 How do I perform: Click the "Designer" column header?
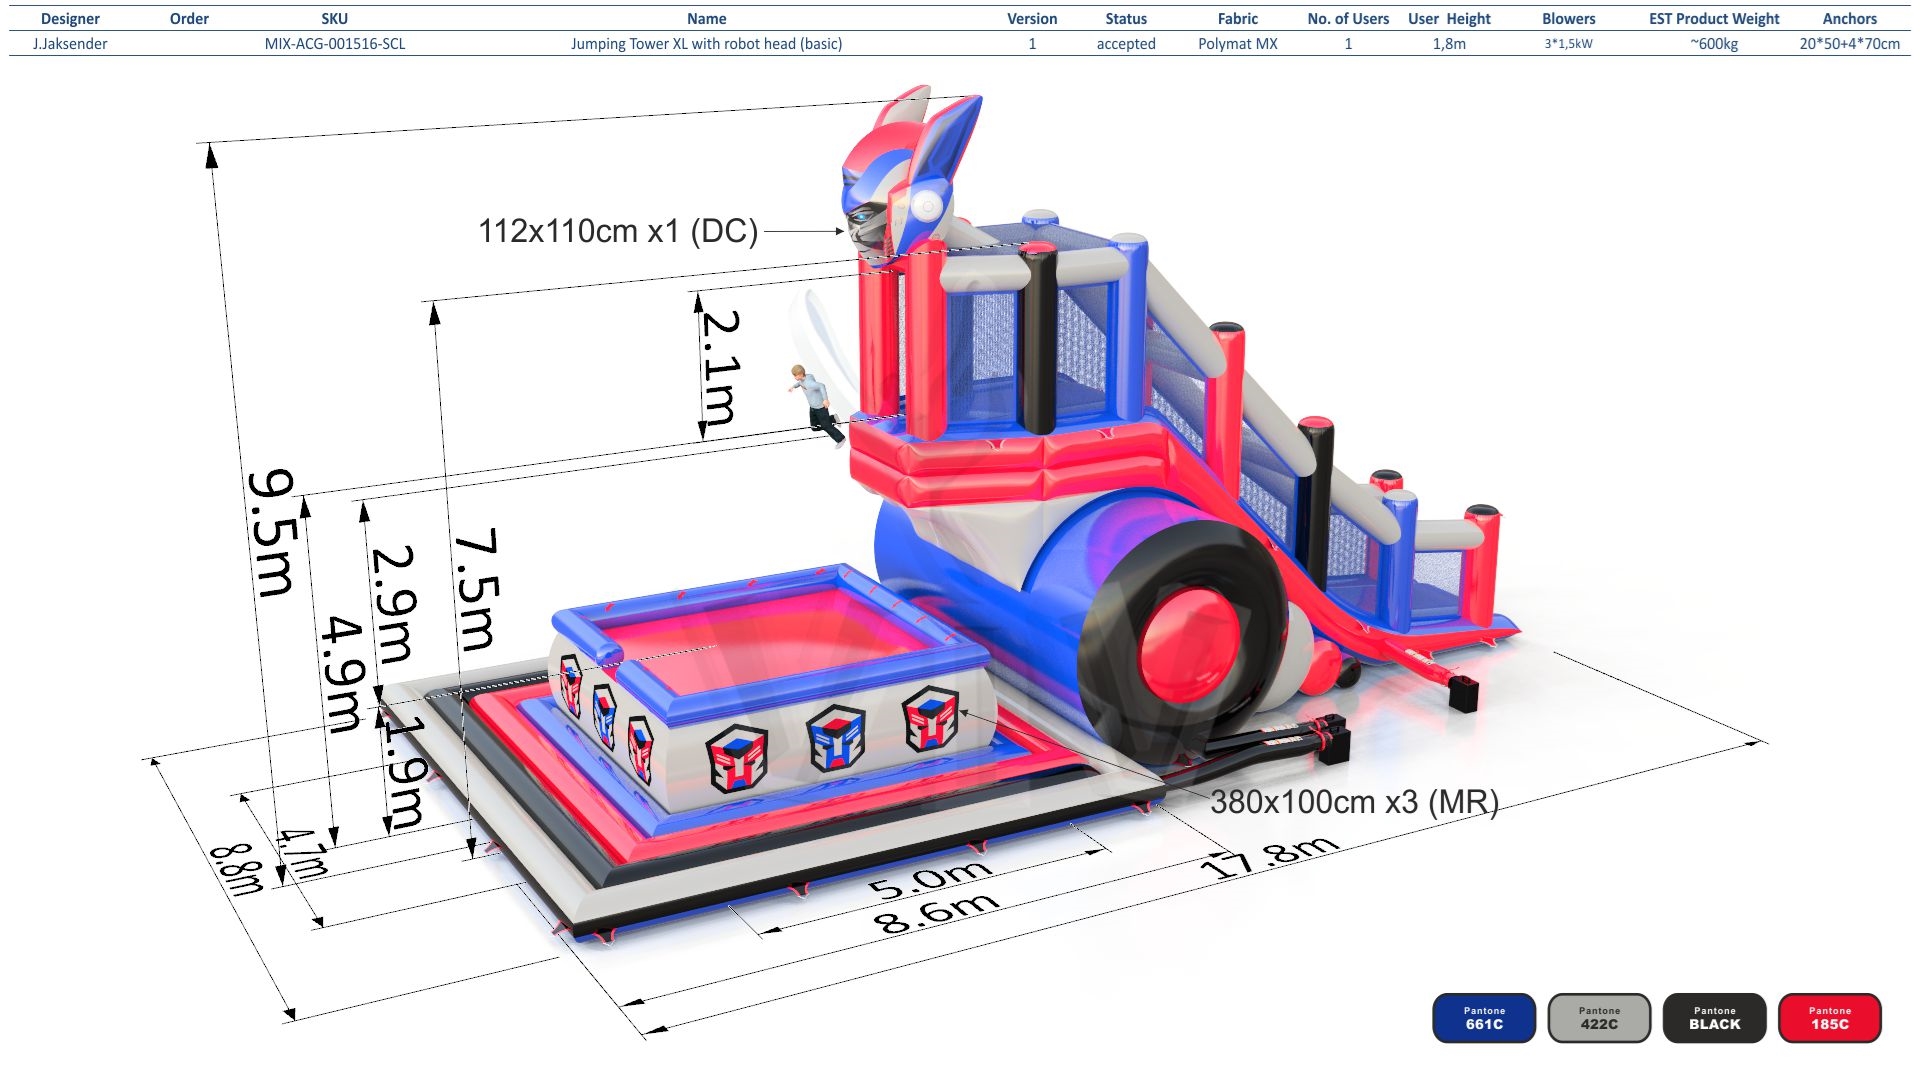point(70,19)
